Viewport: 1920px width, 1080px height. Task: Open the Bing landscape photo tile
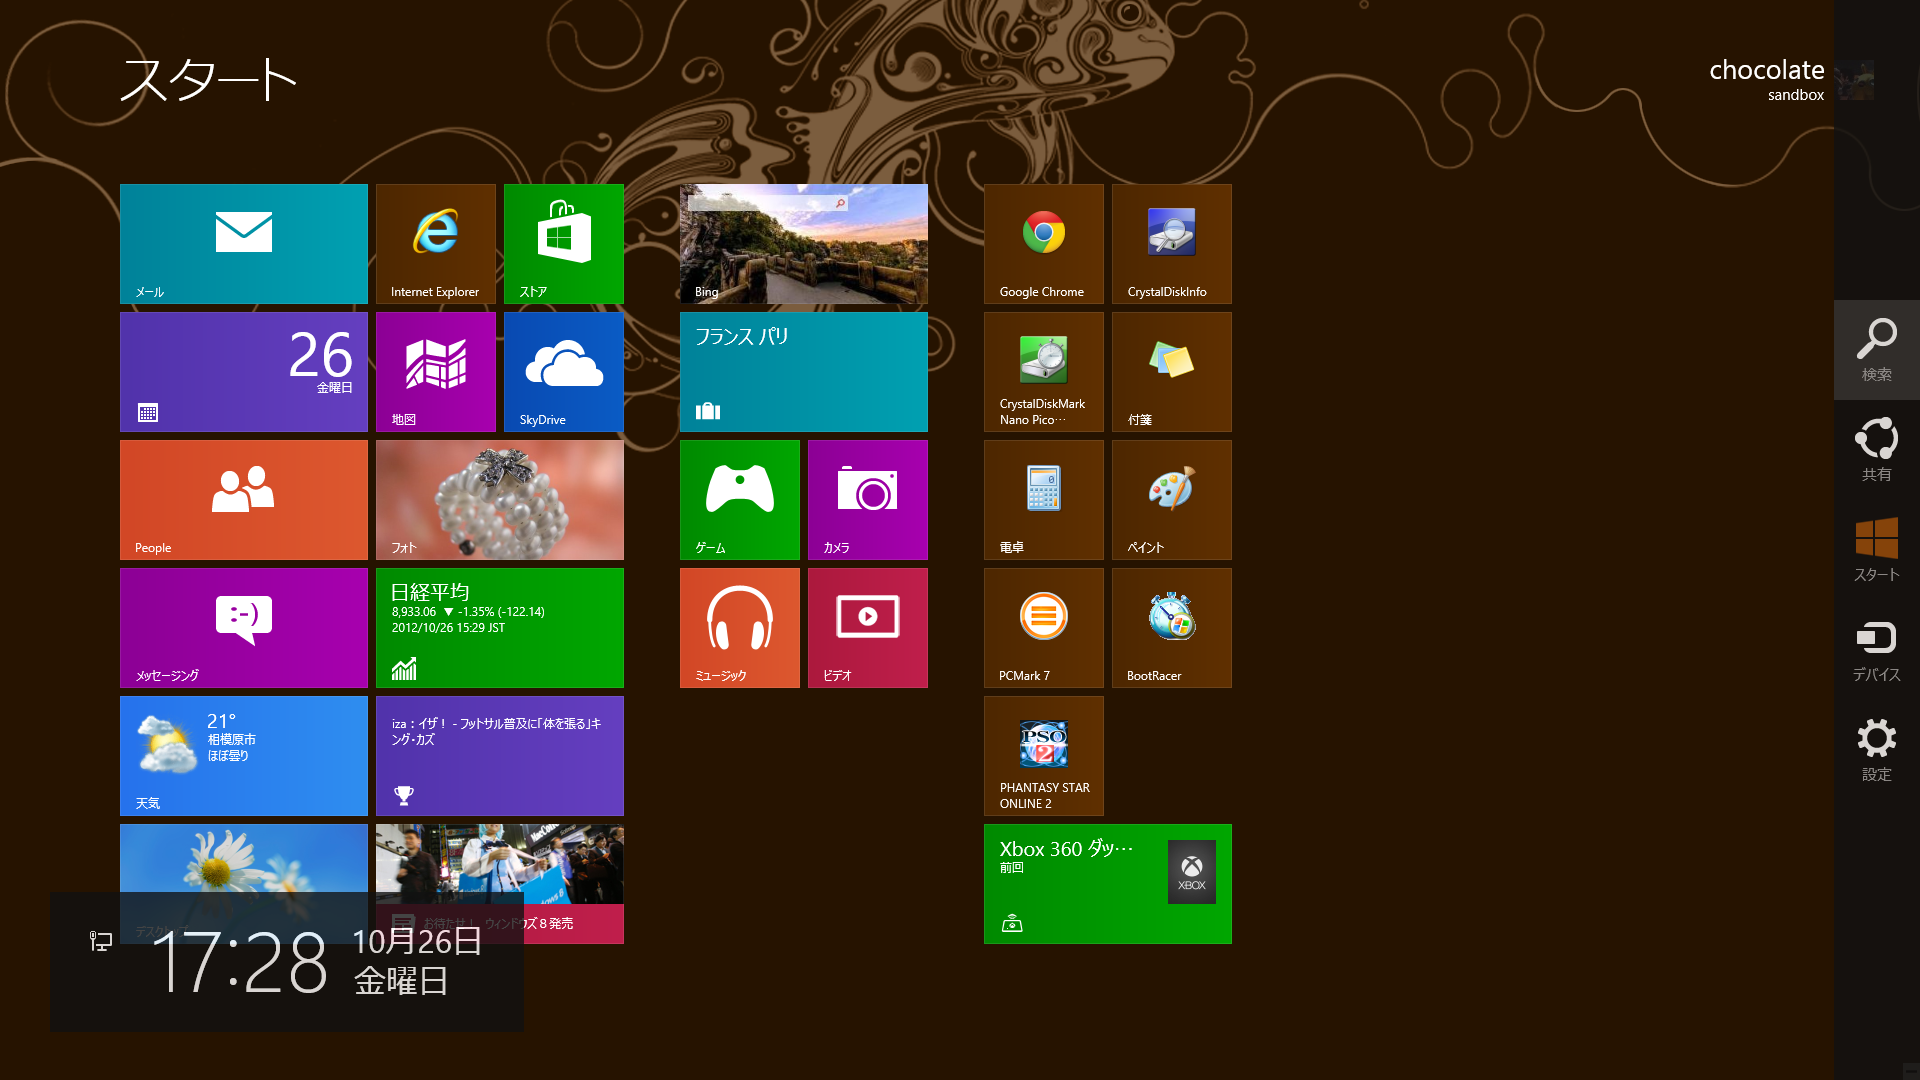[803, 243]
